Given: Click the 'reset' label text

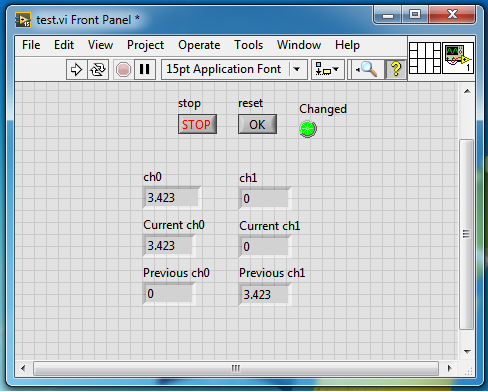Looking at the screenshot, I should 250,103.
